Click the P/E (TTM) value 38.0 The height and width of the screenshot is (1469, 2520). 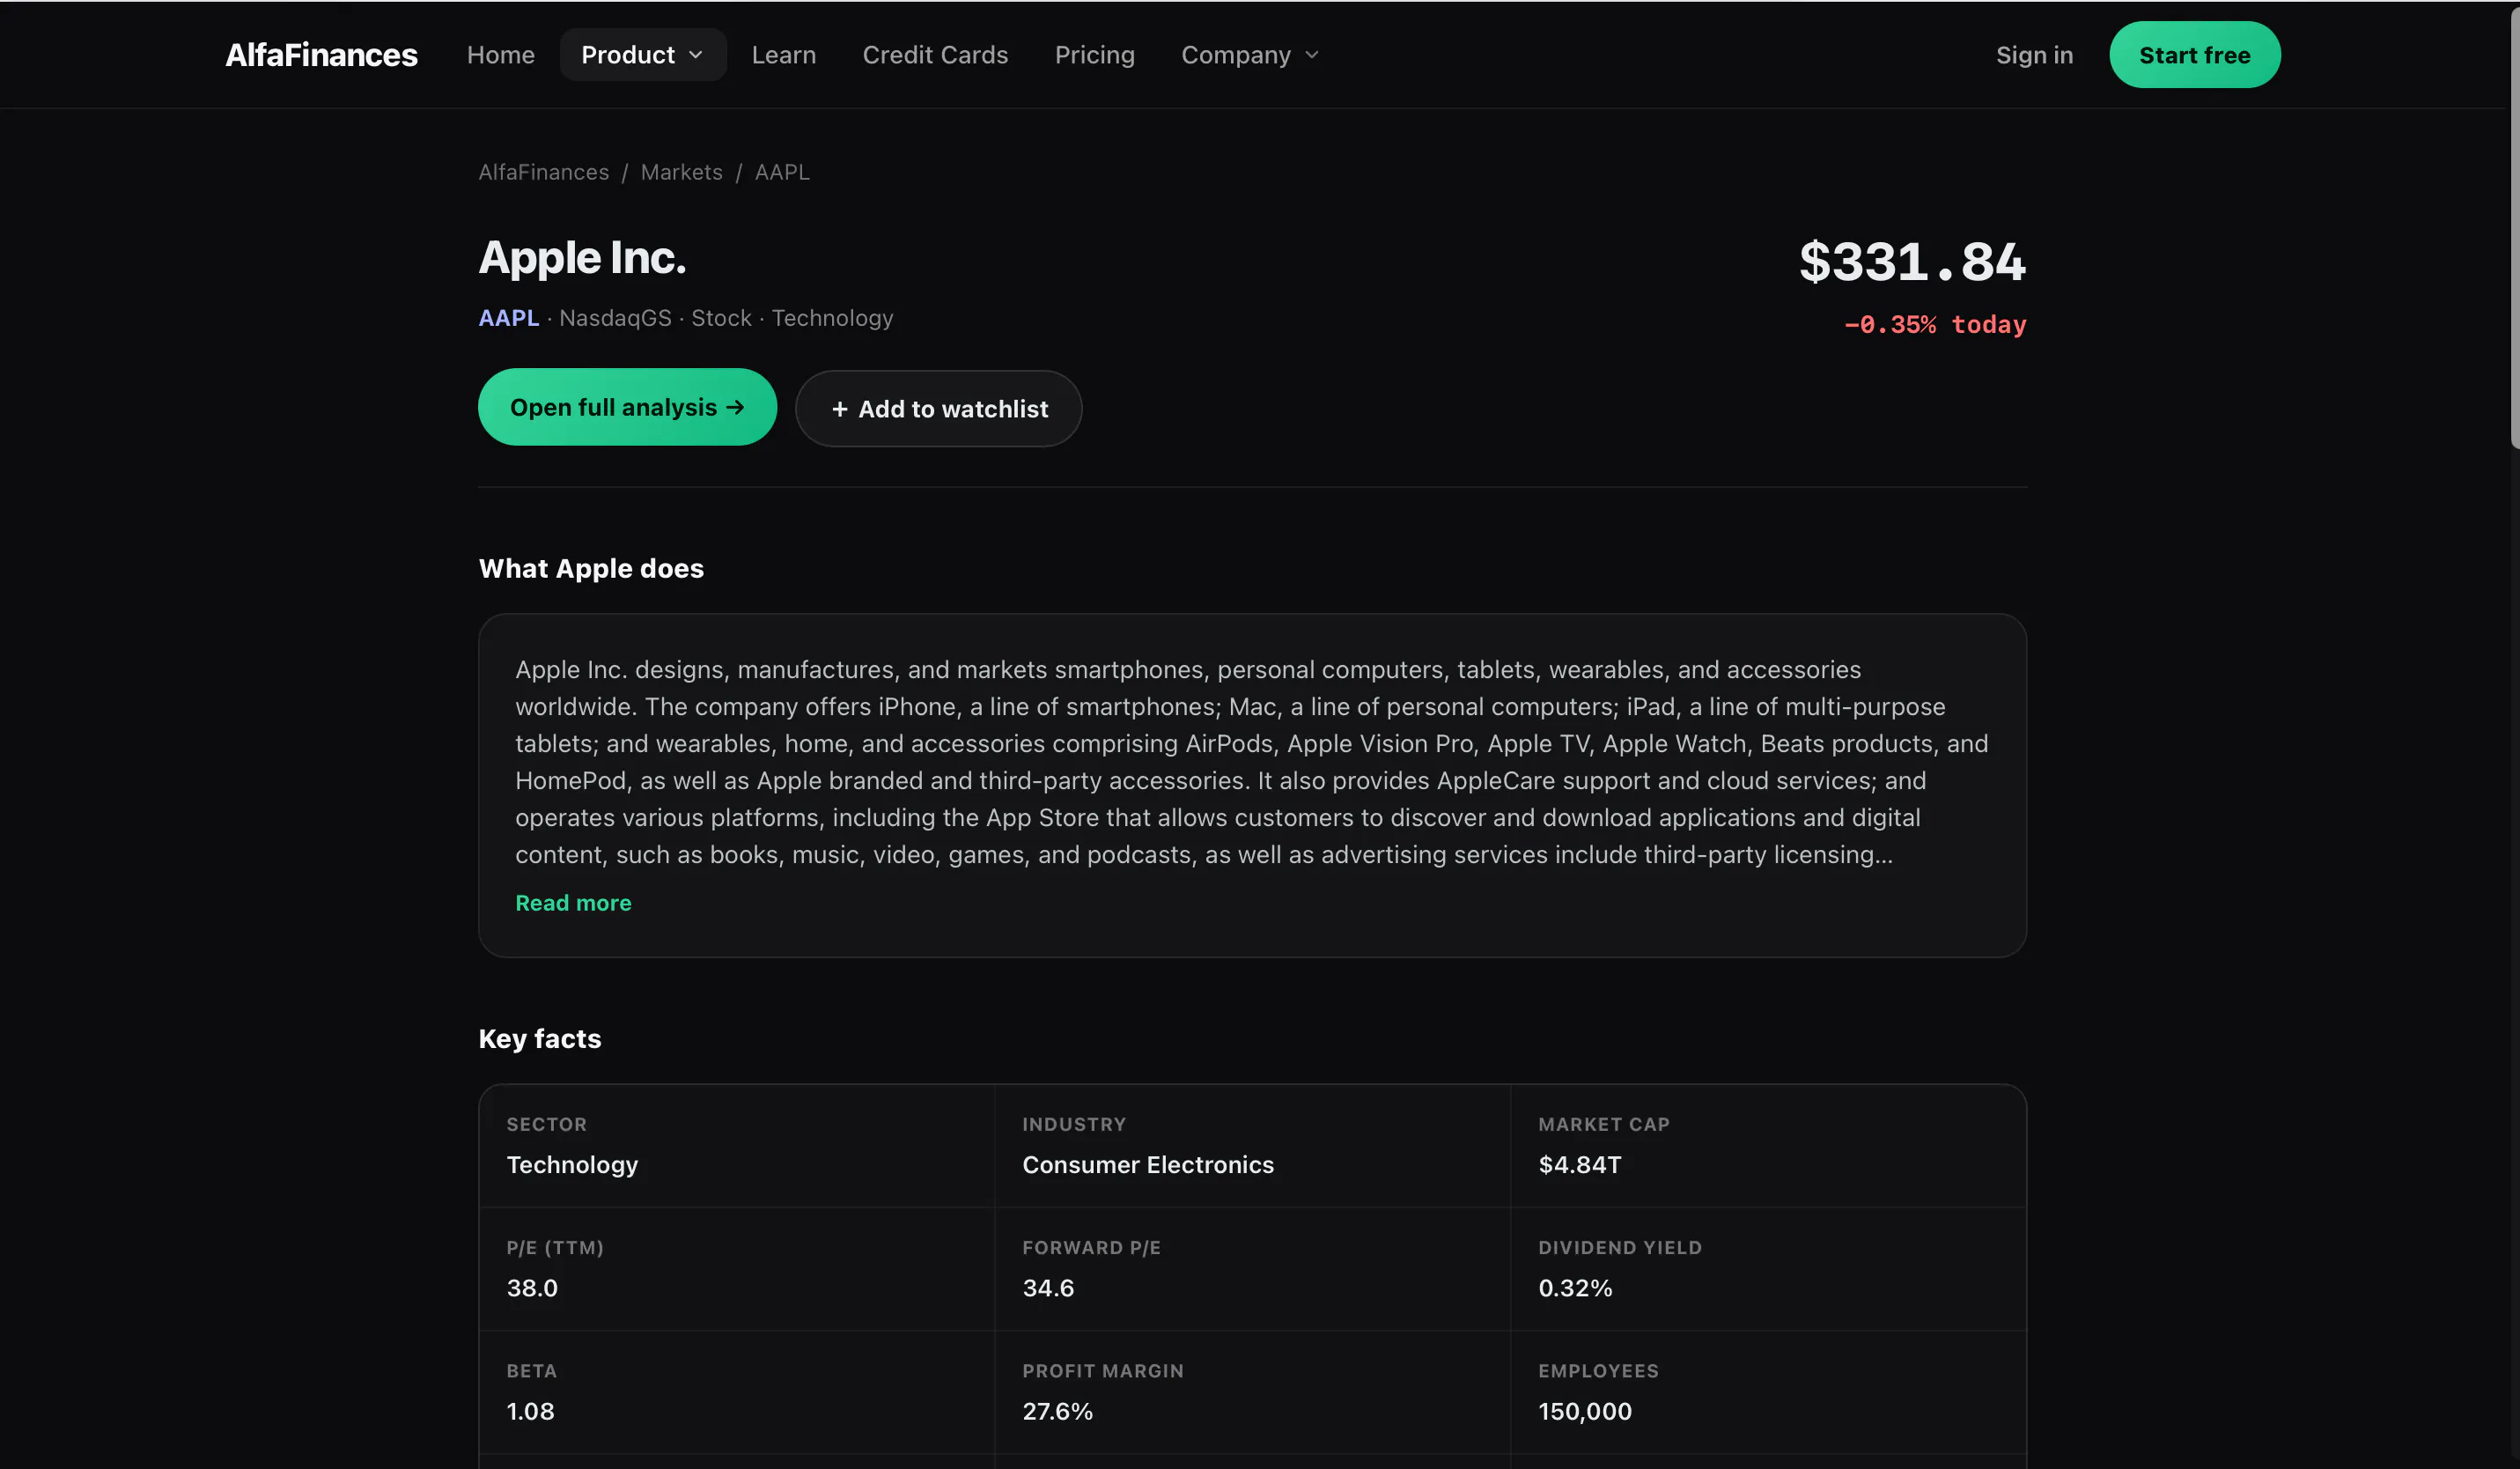click(x=532, y=1288)
